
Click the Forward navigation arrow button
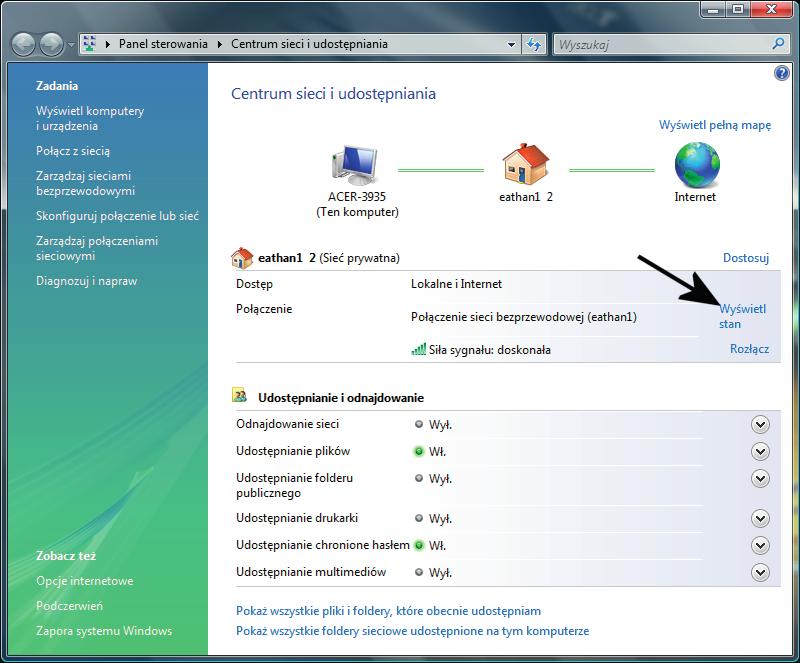(52, 45)
